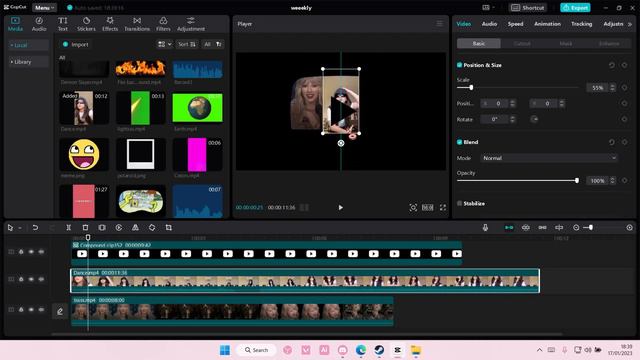Hide the Dance.mp4 track with eye icon
Screen dimensions: 640x360
pos(31,279)
